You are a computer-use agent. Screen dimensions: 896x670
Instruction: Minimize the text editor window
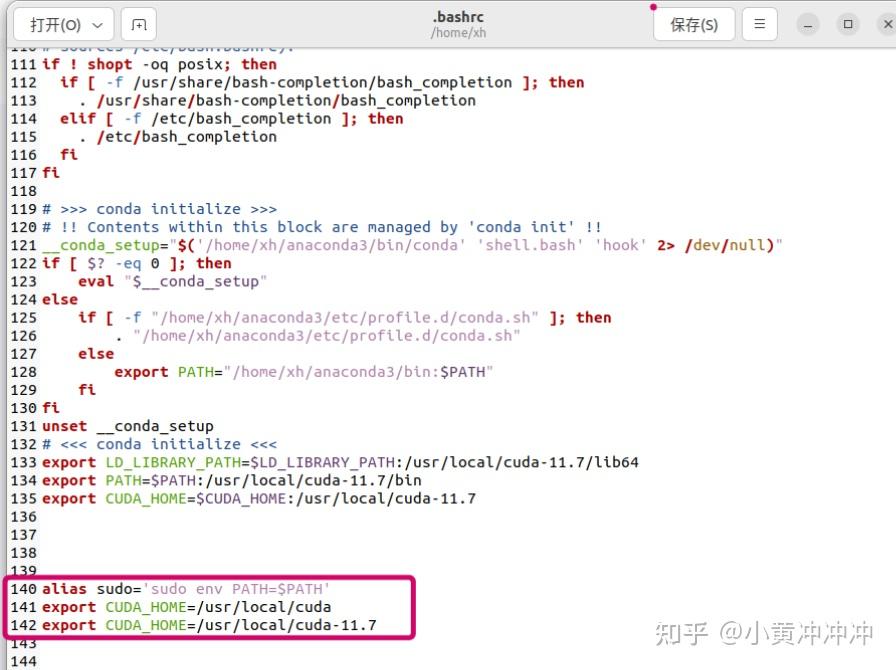point(806,23)
